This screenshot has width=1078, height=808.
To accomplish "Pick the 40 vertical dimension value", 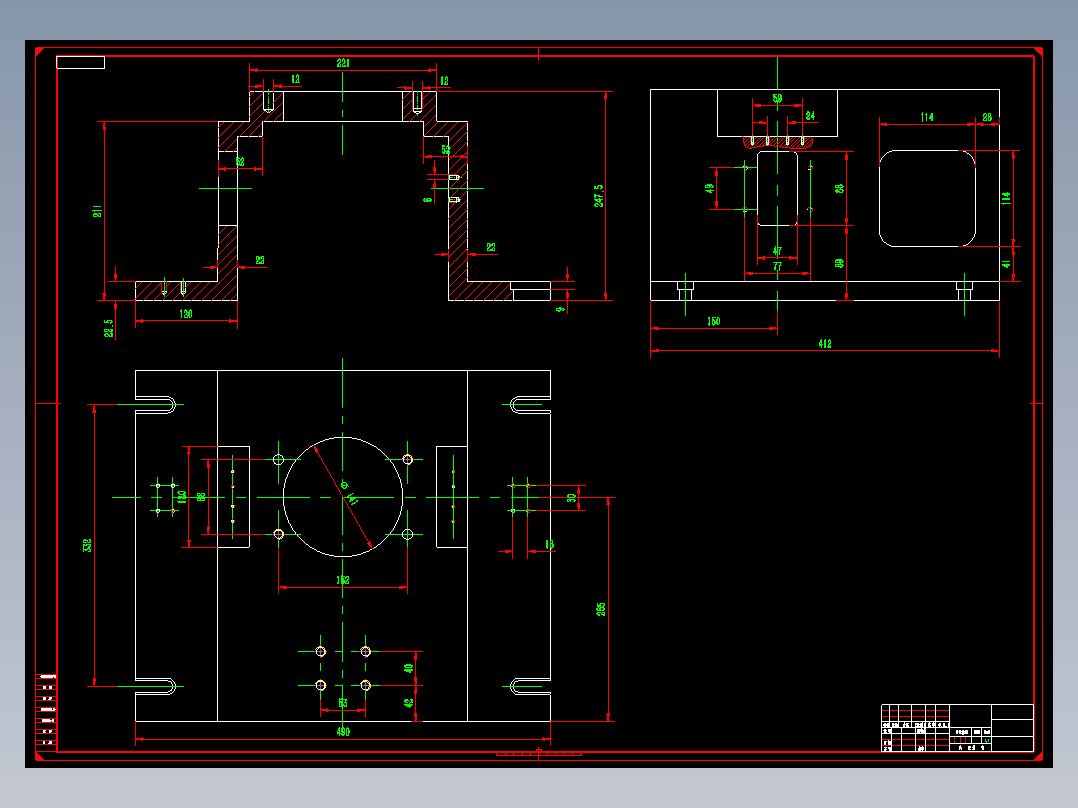I will [x=409, y=668].
